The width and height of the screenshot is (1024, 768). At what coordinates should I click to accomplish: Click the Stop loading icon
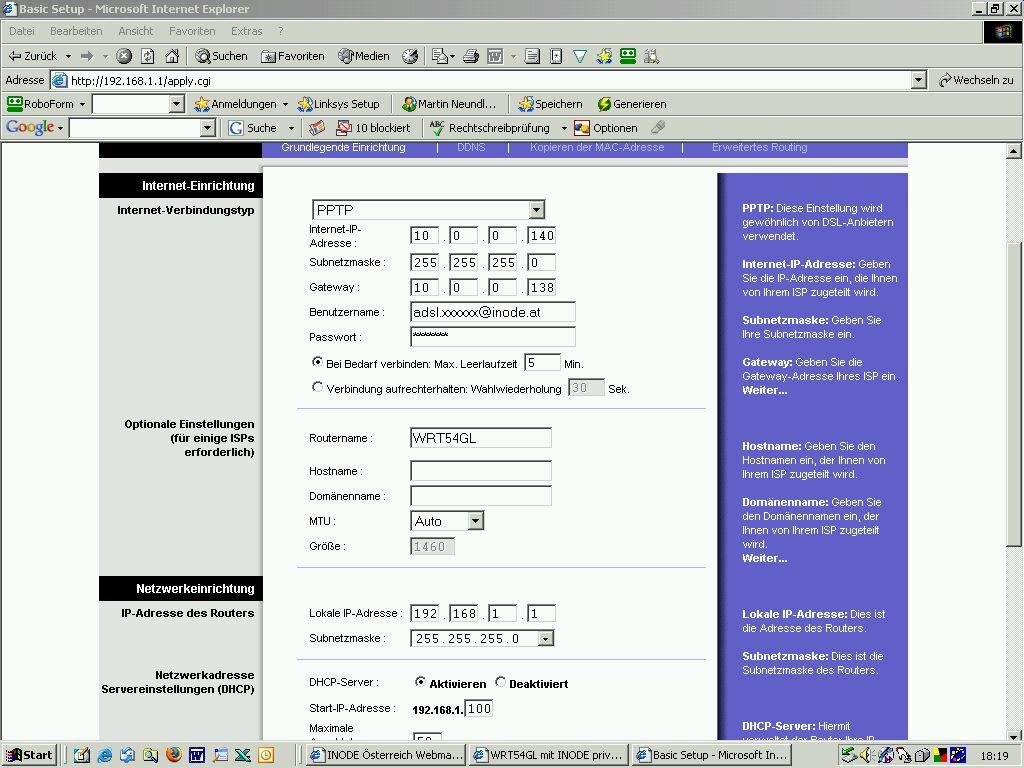pyautogui.click(x=124, y=56)
